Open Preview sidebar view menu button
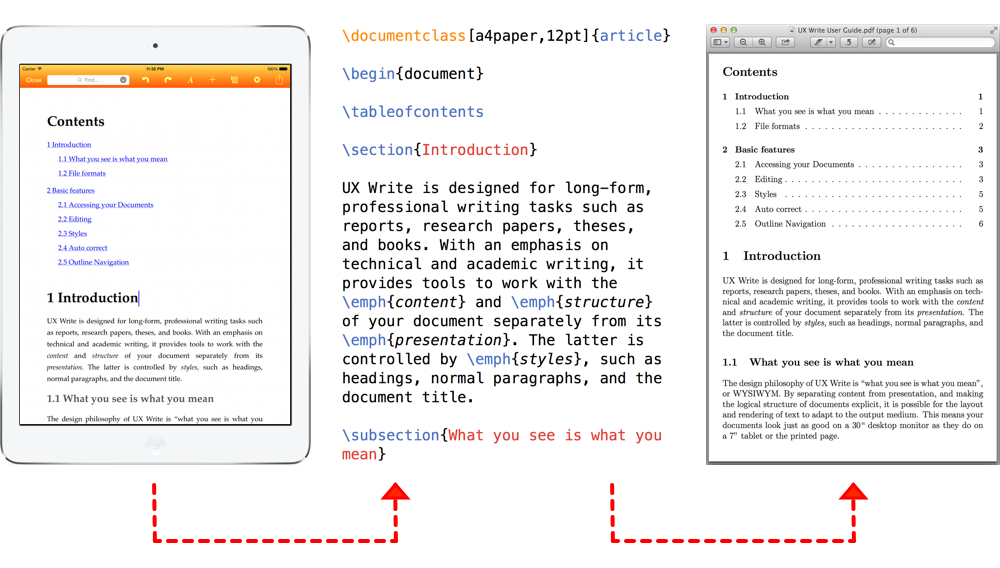 tap(720, 42)
